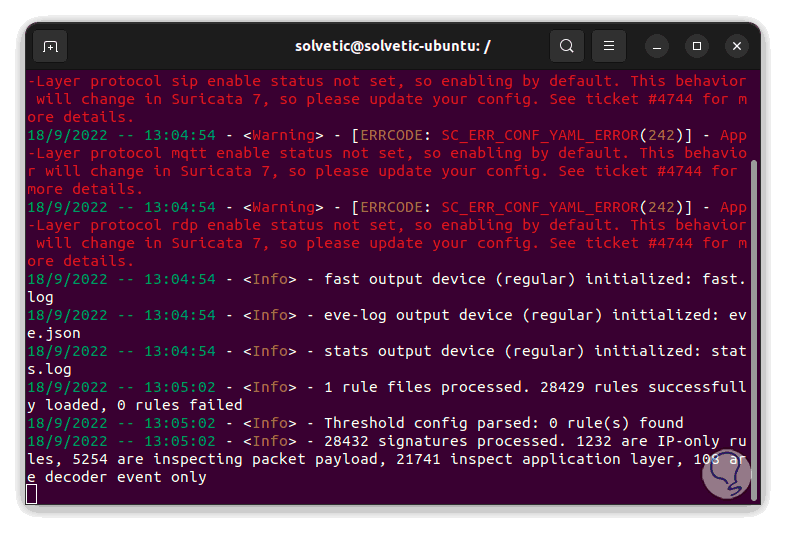This screenshot has width=786, height=533.
Task: Open the hamburger menu
Action: [607, 46]
